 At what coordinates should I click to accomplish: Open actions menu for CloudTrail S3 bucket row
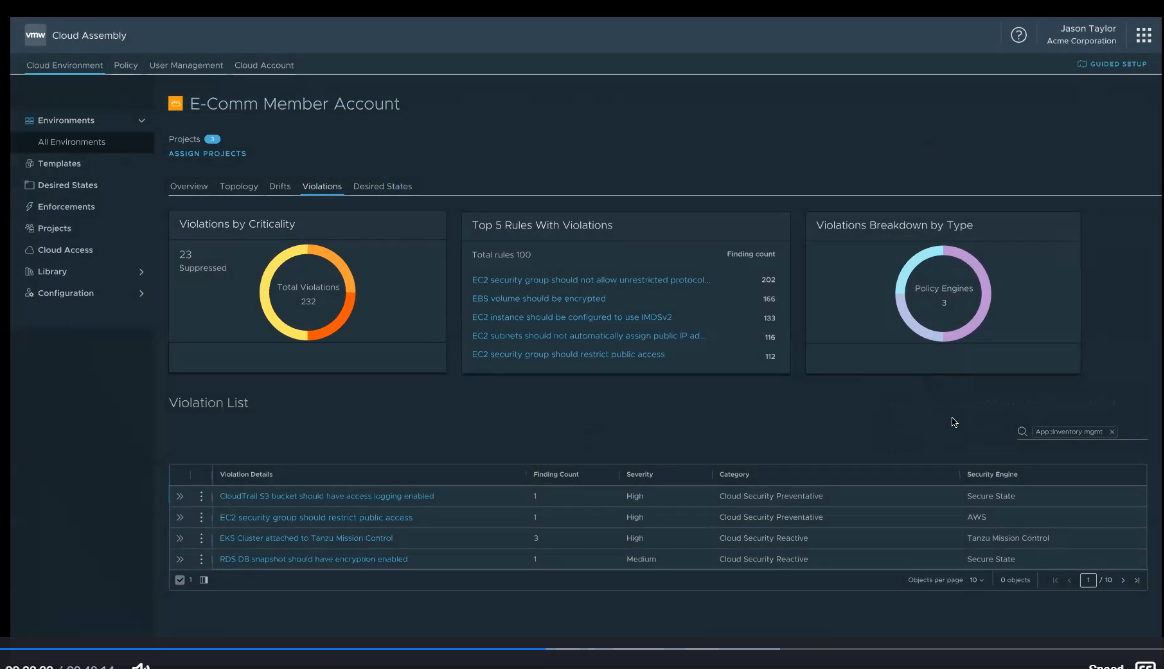tap(201, 496)
